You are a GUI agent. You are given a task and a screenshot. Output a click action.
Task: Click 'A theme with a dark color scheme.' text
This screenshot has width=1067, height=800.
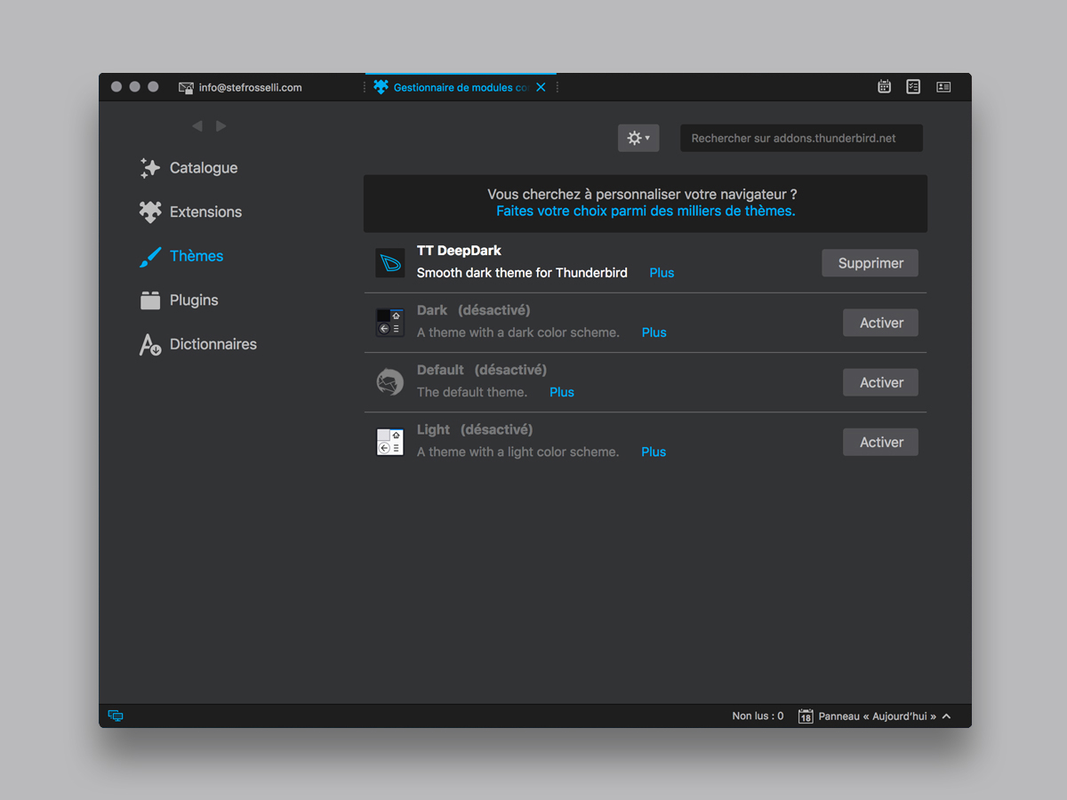(518, 333)
